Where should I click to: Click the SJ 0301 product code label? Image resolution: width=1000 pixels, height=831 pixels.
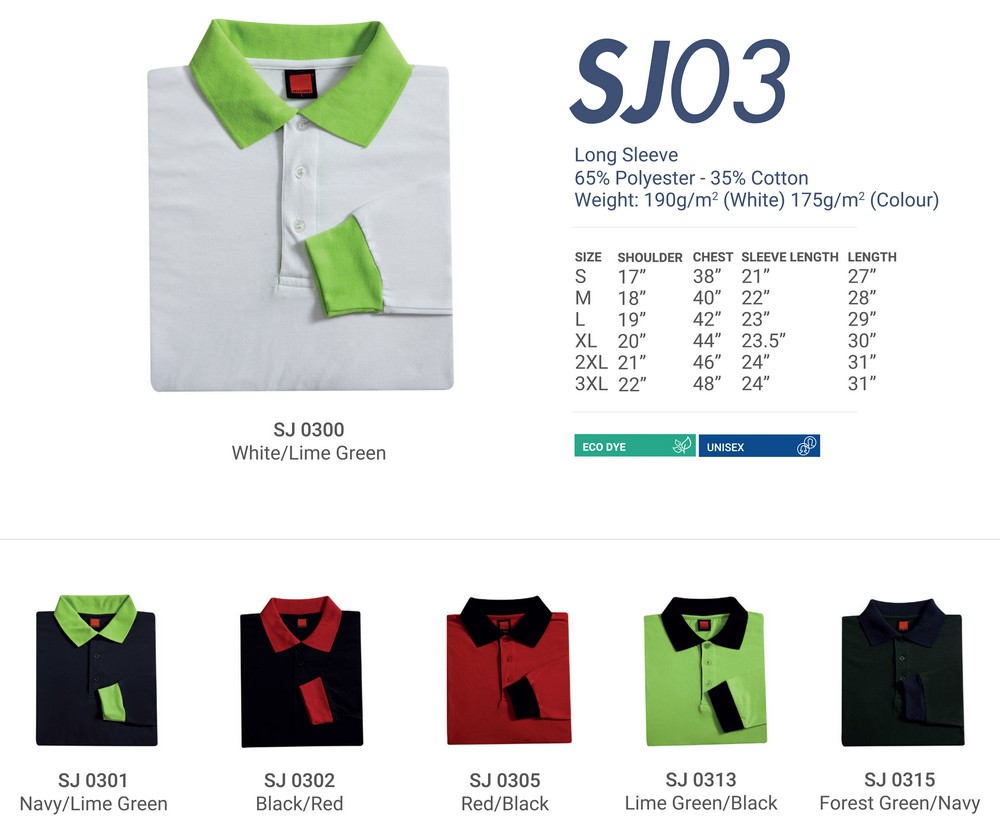tap(93, 780)
